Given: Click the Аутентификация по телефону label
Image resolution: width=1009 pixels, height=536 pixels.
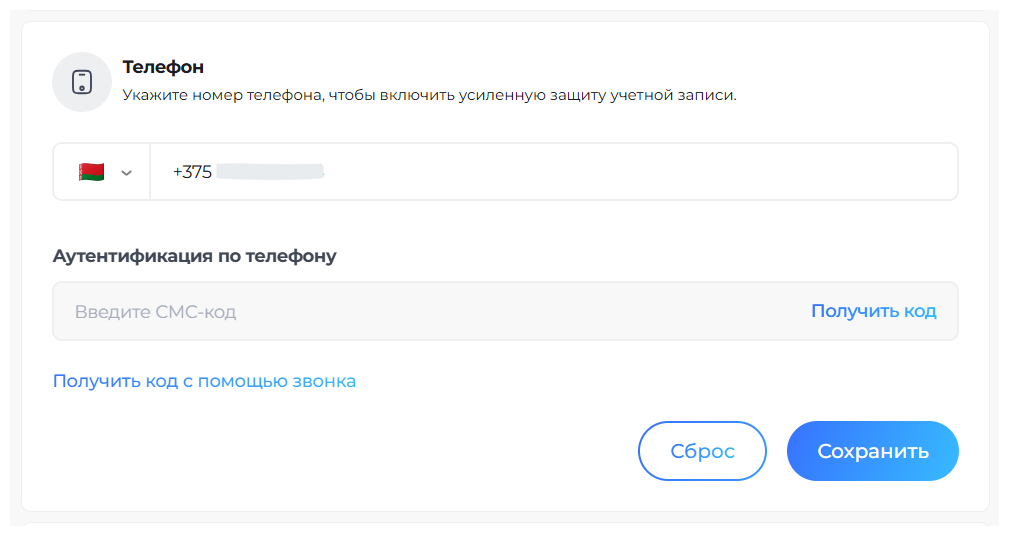Looking at the screenshot, I should [x=195, y=256].
